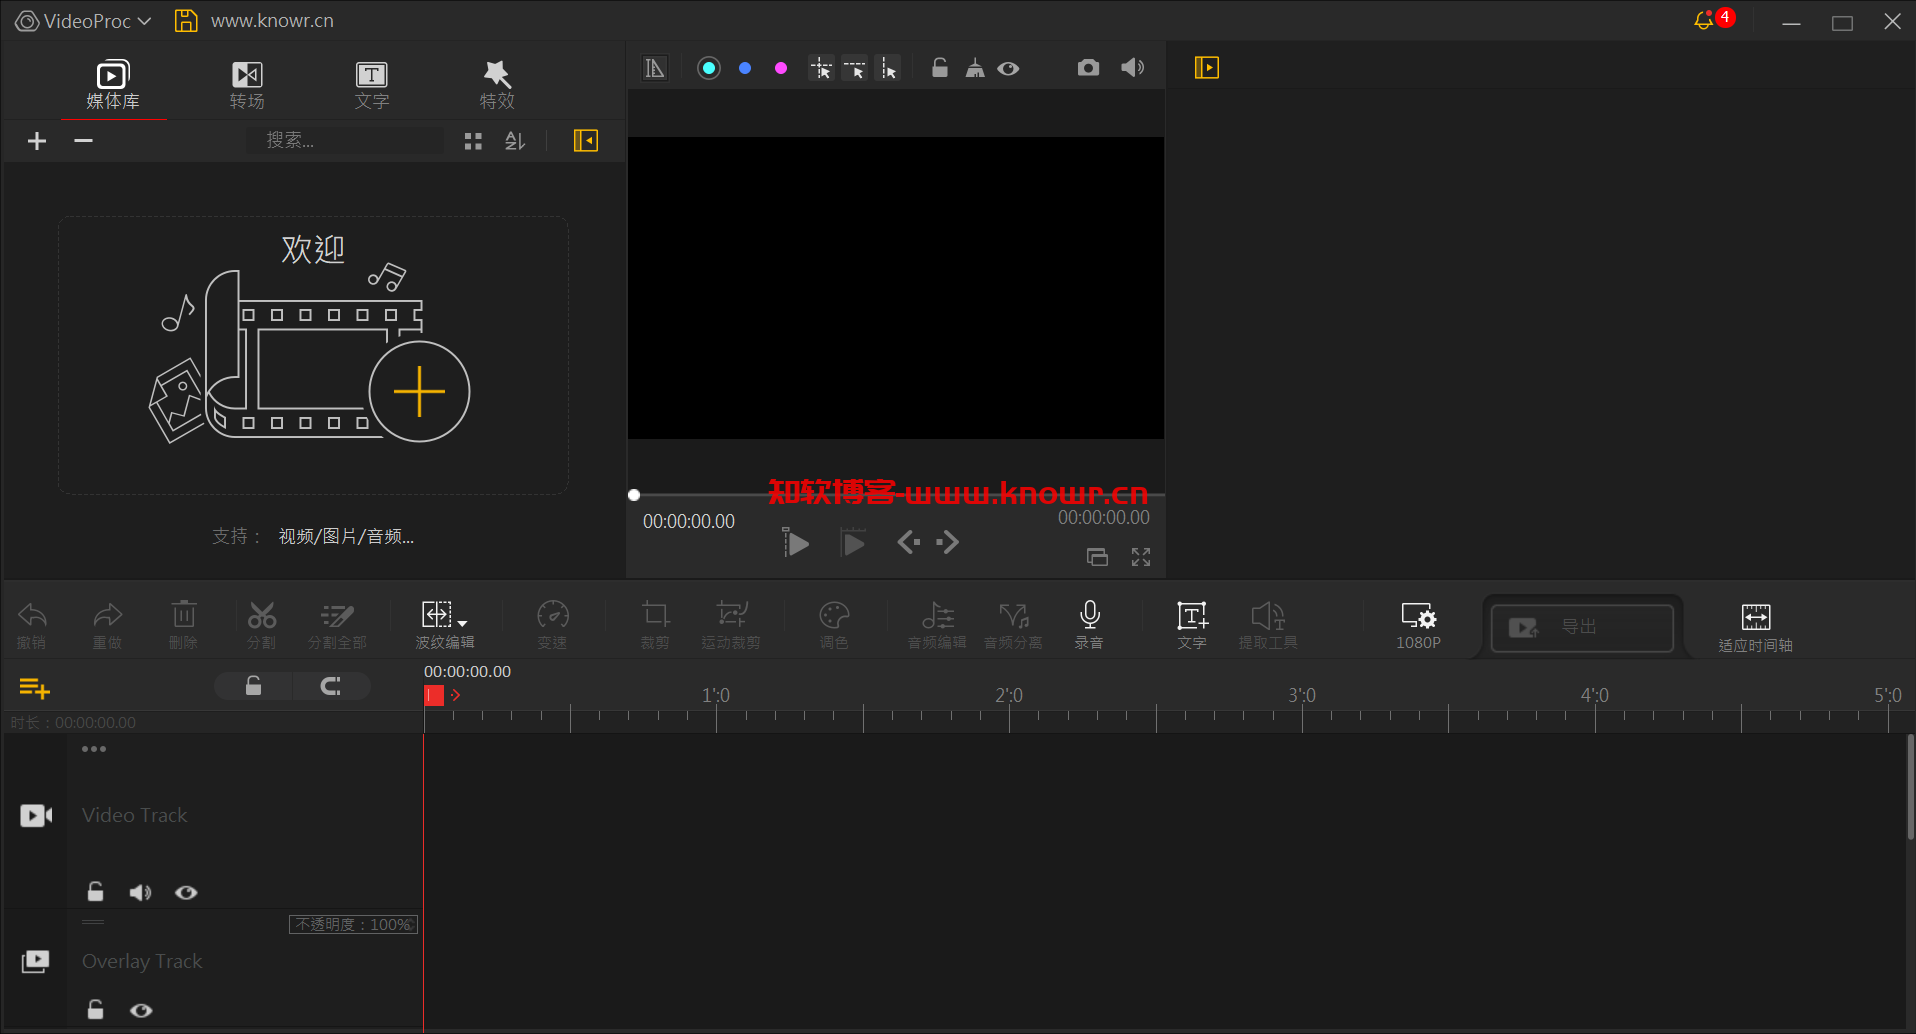Screen dimensions: 1916x1034
Task: Take a snapshot with the camera icon
Action: (x=1089, y=68)
